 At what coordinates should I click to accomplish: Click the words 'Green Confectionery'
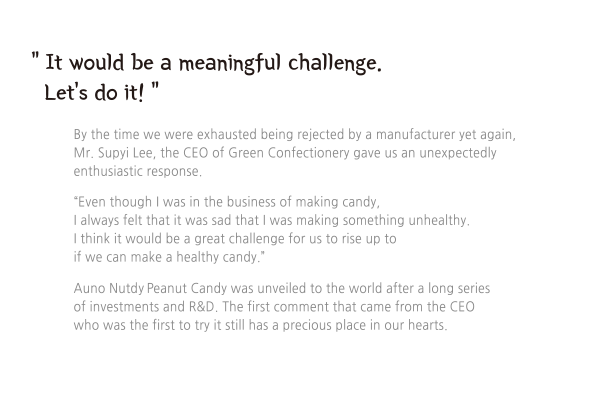coord(289,153)
